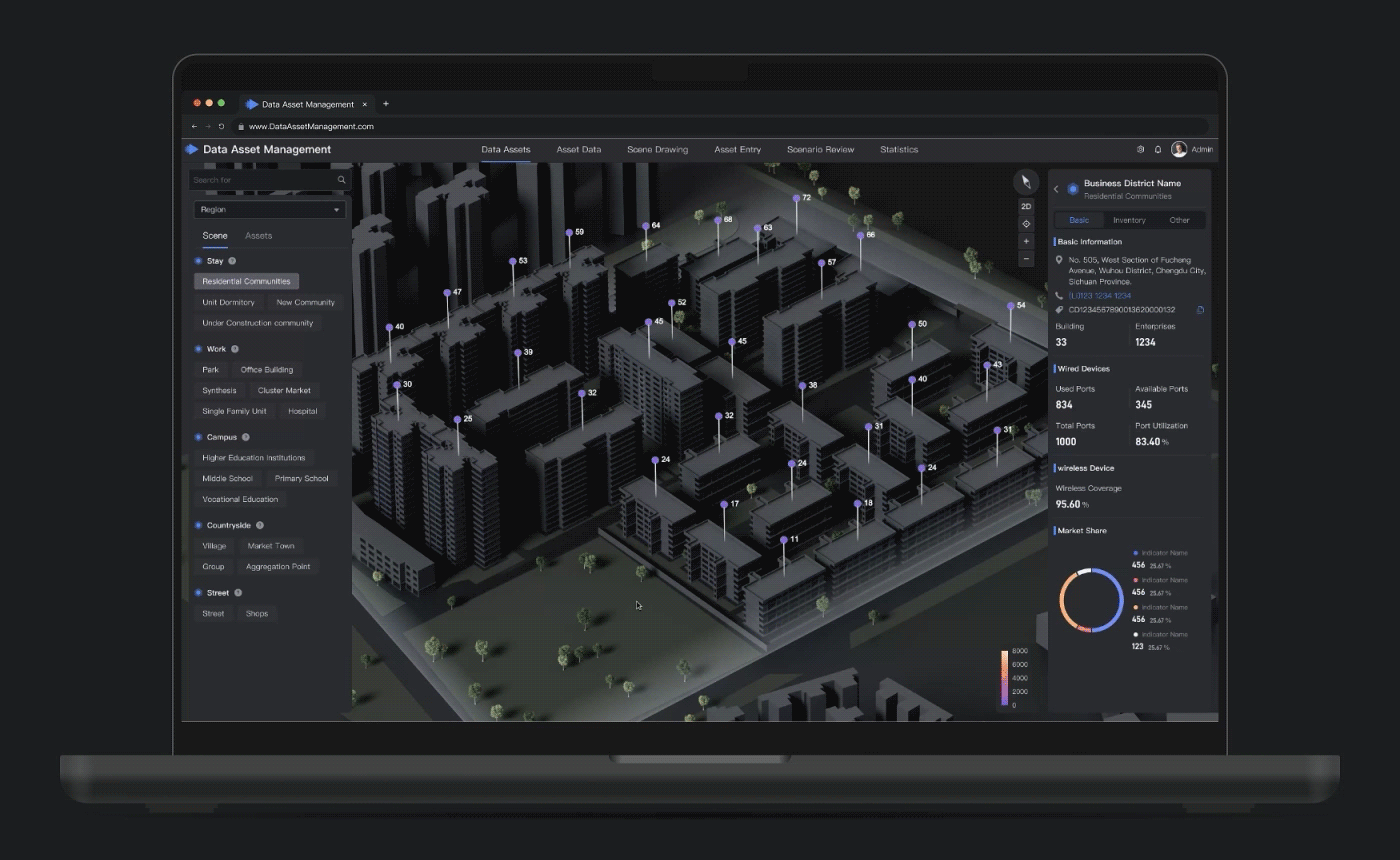Click the Admin avatar picture
Image resolution: width=1400 pixels, height=860 pixels.
(1179, 149)
